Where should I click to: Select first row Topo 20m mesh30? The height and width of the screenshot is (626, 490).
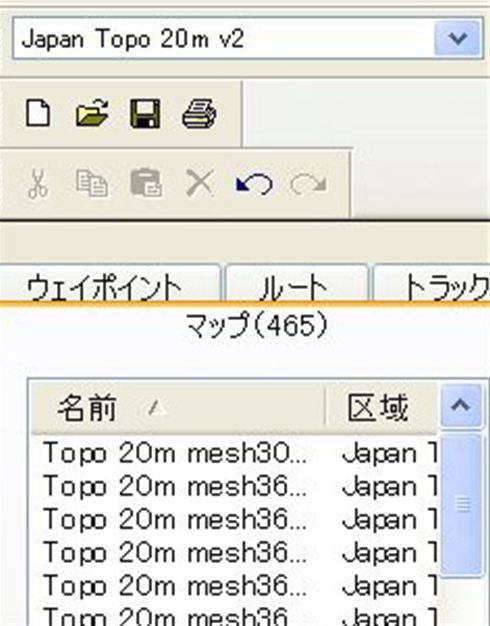234,454
